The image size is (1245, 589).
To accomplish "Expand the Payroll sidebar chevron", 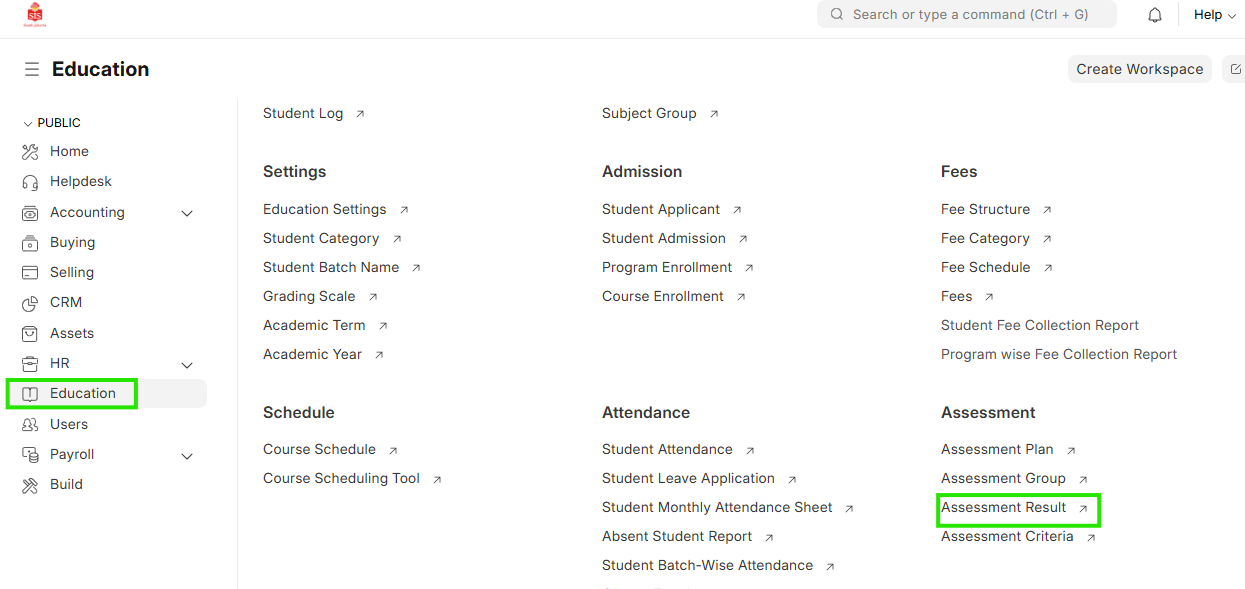I will [187, 456].
